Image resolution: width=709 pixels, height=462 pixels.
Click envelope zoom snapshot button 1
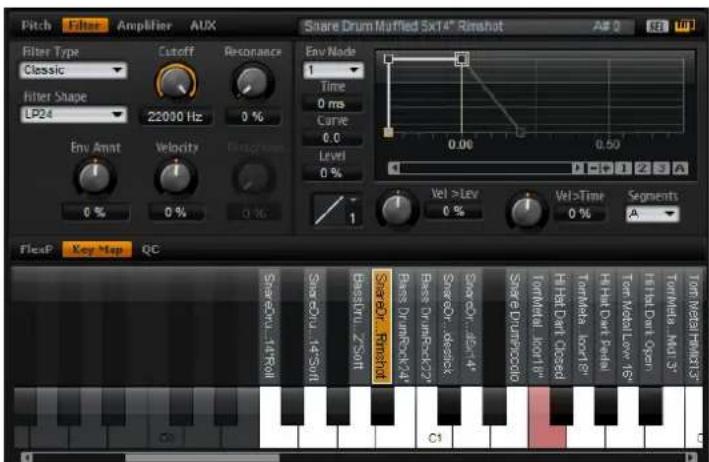[x=624, y=168]
